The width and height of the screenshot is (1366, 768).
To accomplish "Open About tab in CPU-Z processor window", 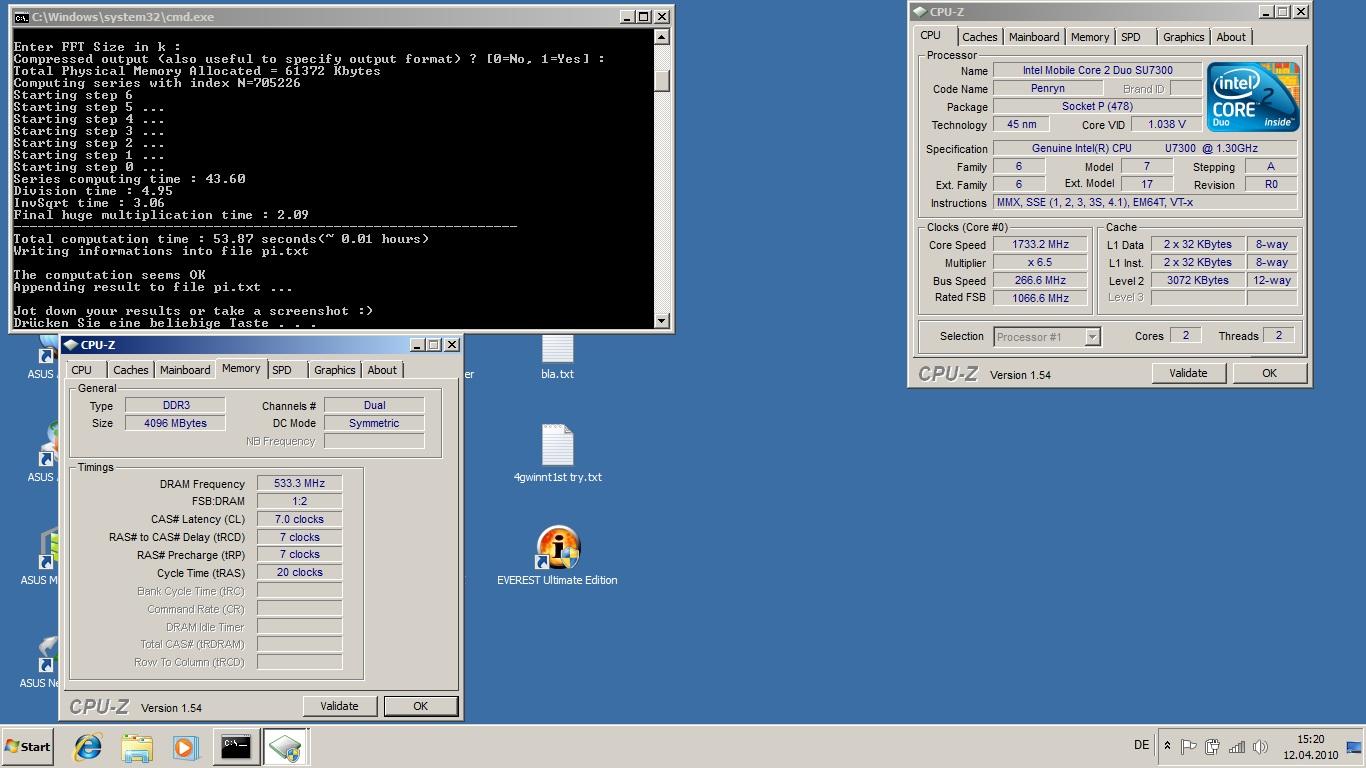I will point(1231,37).
